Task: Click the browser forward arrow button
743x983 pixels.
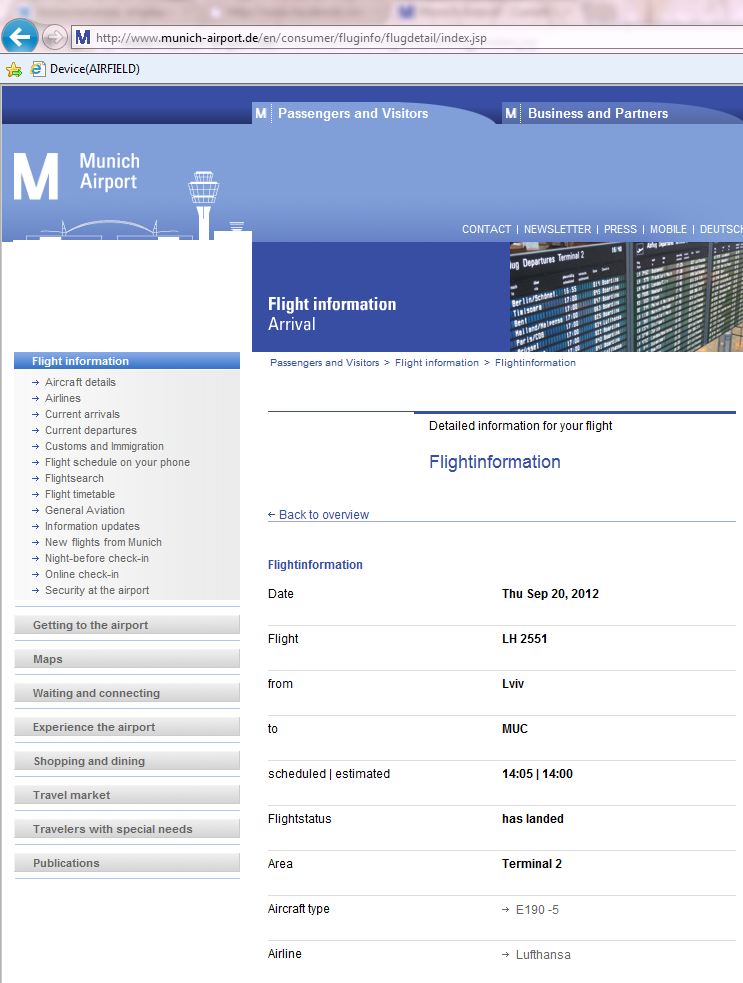Action: 55,38
